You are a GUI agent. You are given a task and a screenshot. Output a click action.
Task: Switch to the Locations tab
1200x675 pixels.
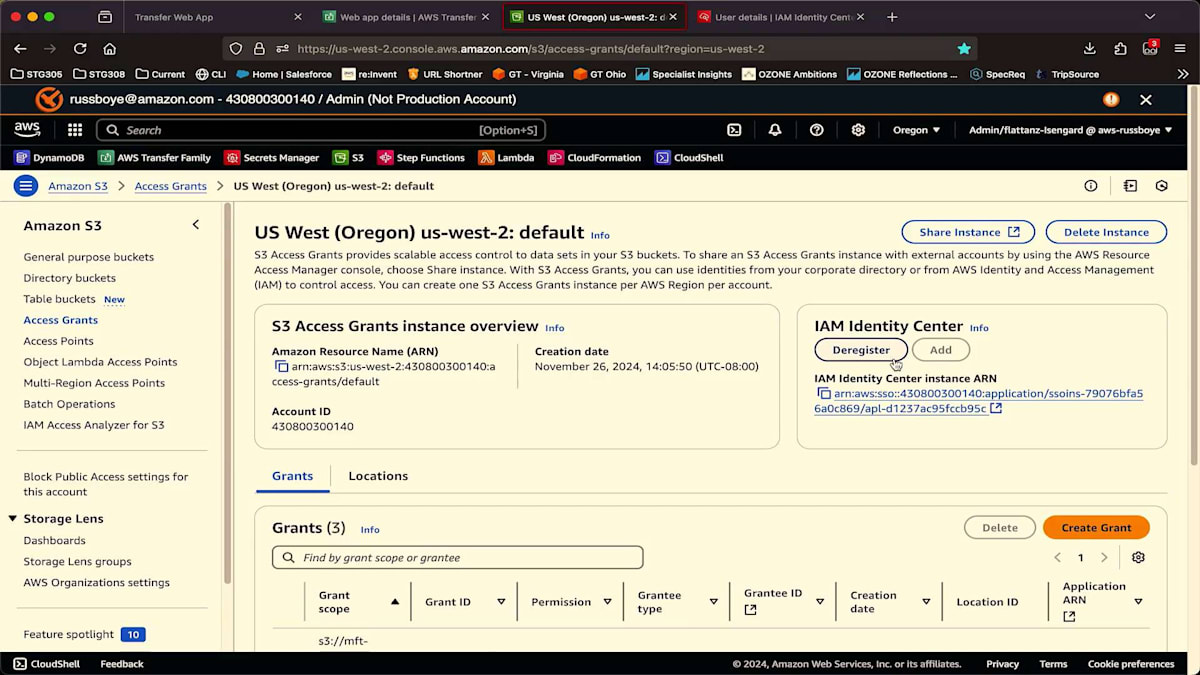coord(378,476)
